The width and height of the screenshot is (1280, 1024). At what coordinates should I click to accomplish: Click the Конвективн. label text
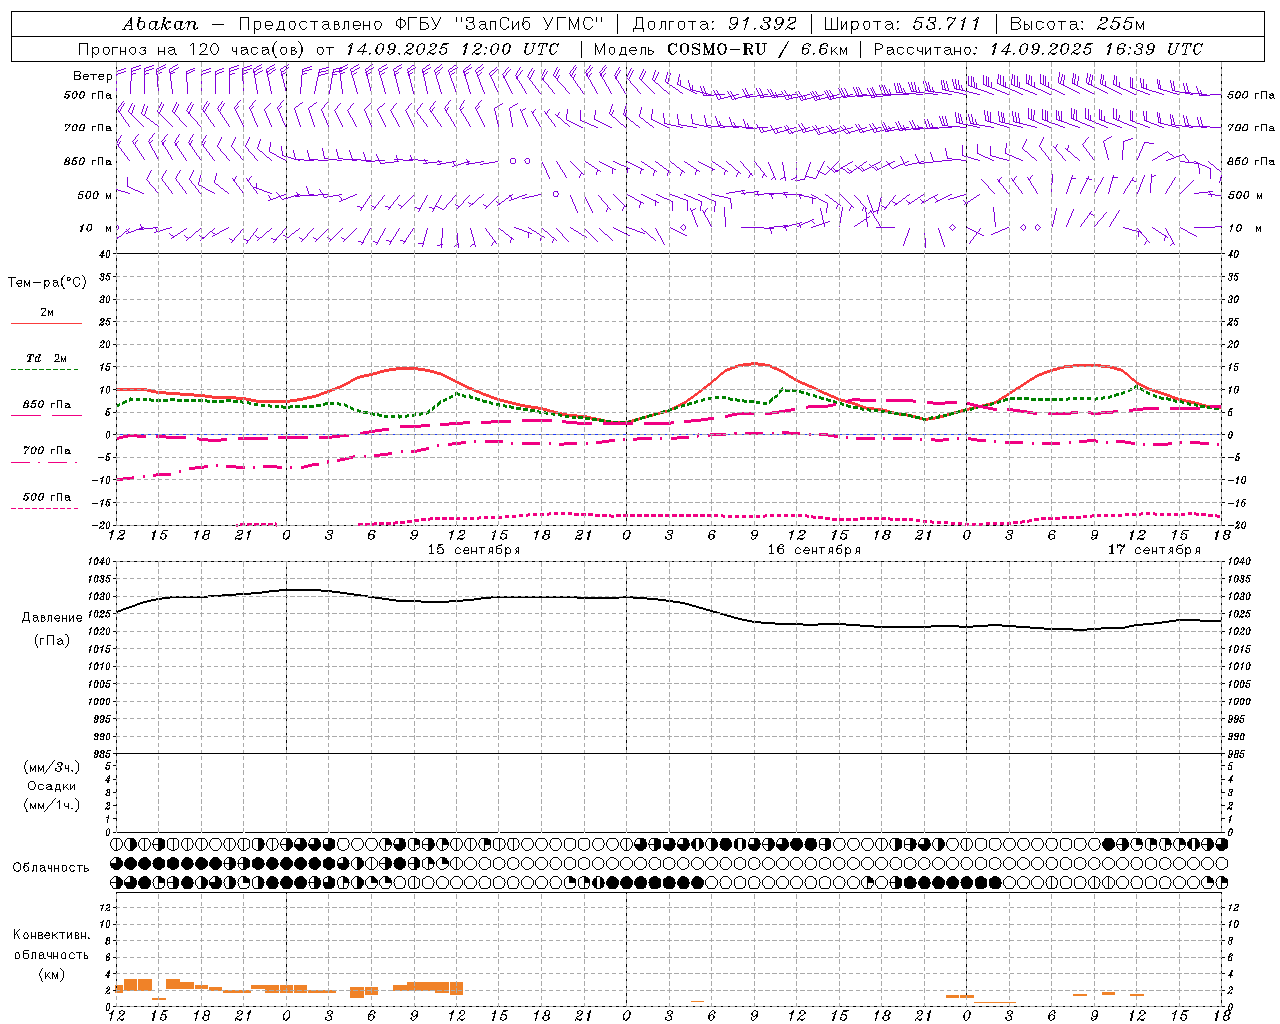tap(51, 935)
